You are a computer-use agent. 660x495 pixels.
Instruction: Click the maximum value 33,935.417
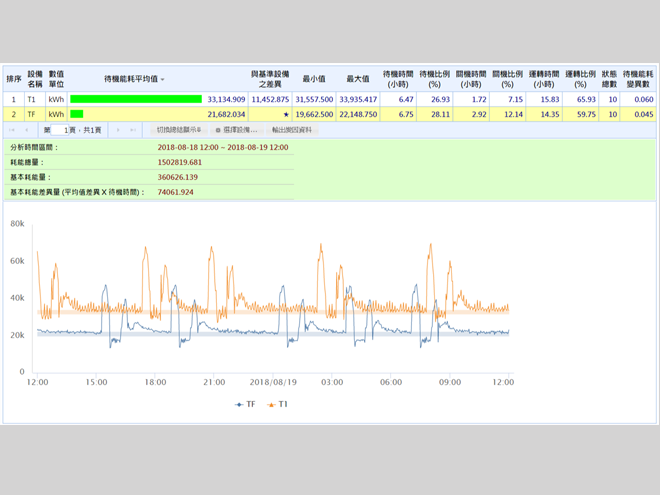(358, 99)
